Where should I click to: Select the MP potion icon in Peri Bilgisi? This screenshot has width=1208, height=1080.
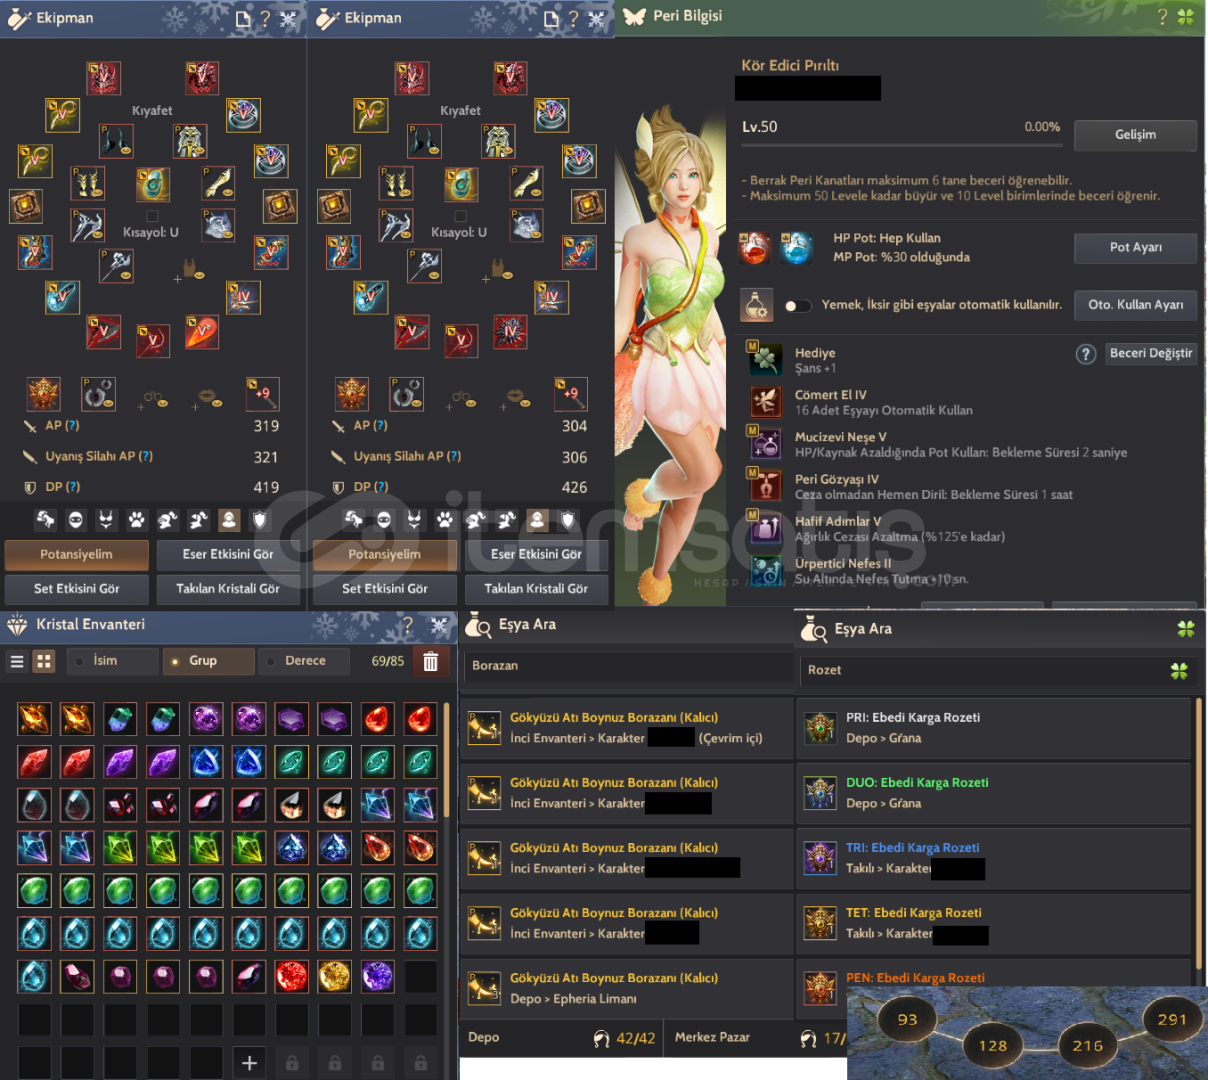[796, 247]
